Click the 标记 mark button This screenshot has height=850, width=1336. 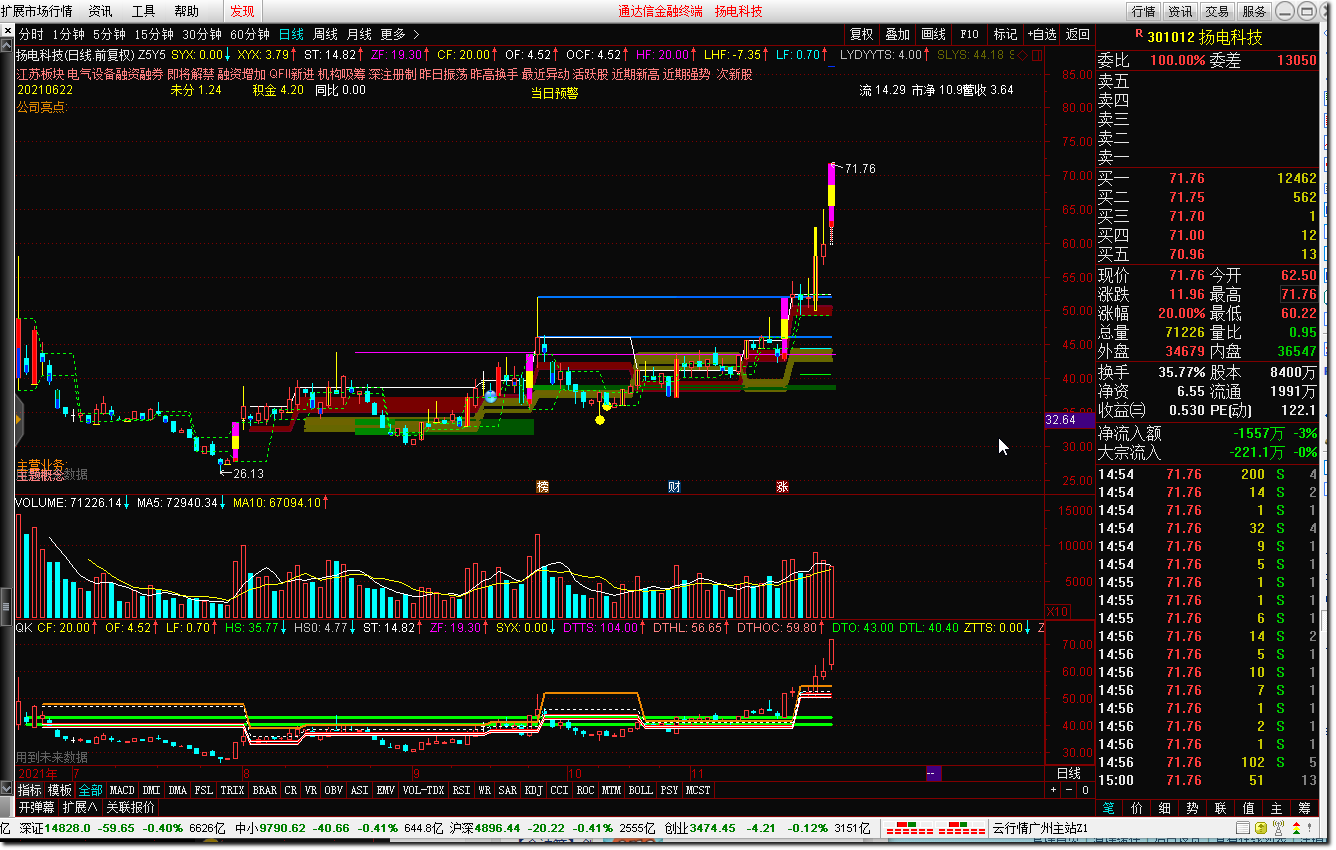(x=1005, y=34)
